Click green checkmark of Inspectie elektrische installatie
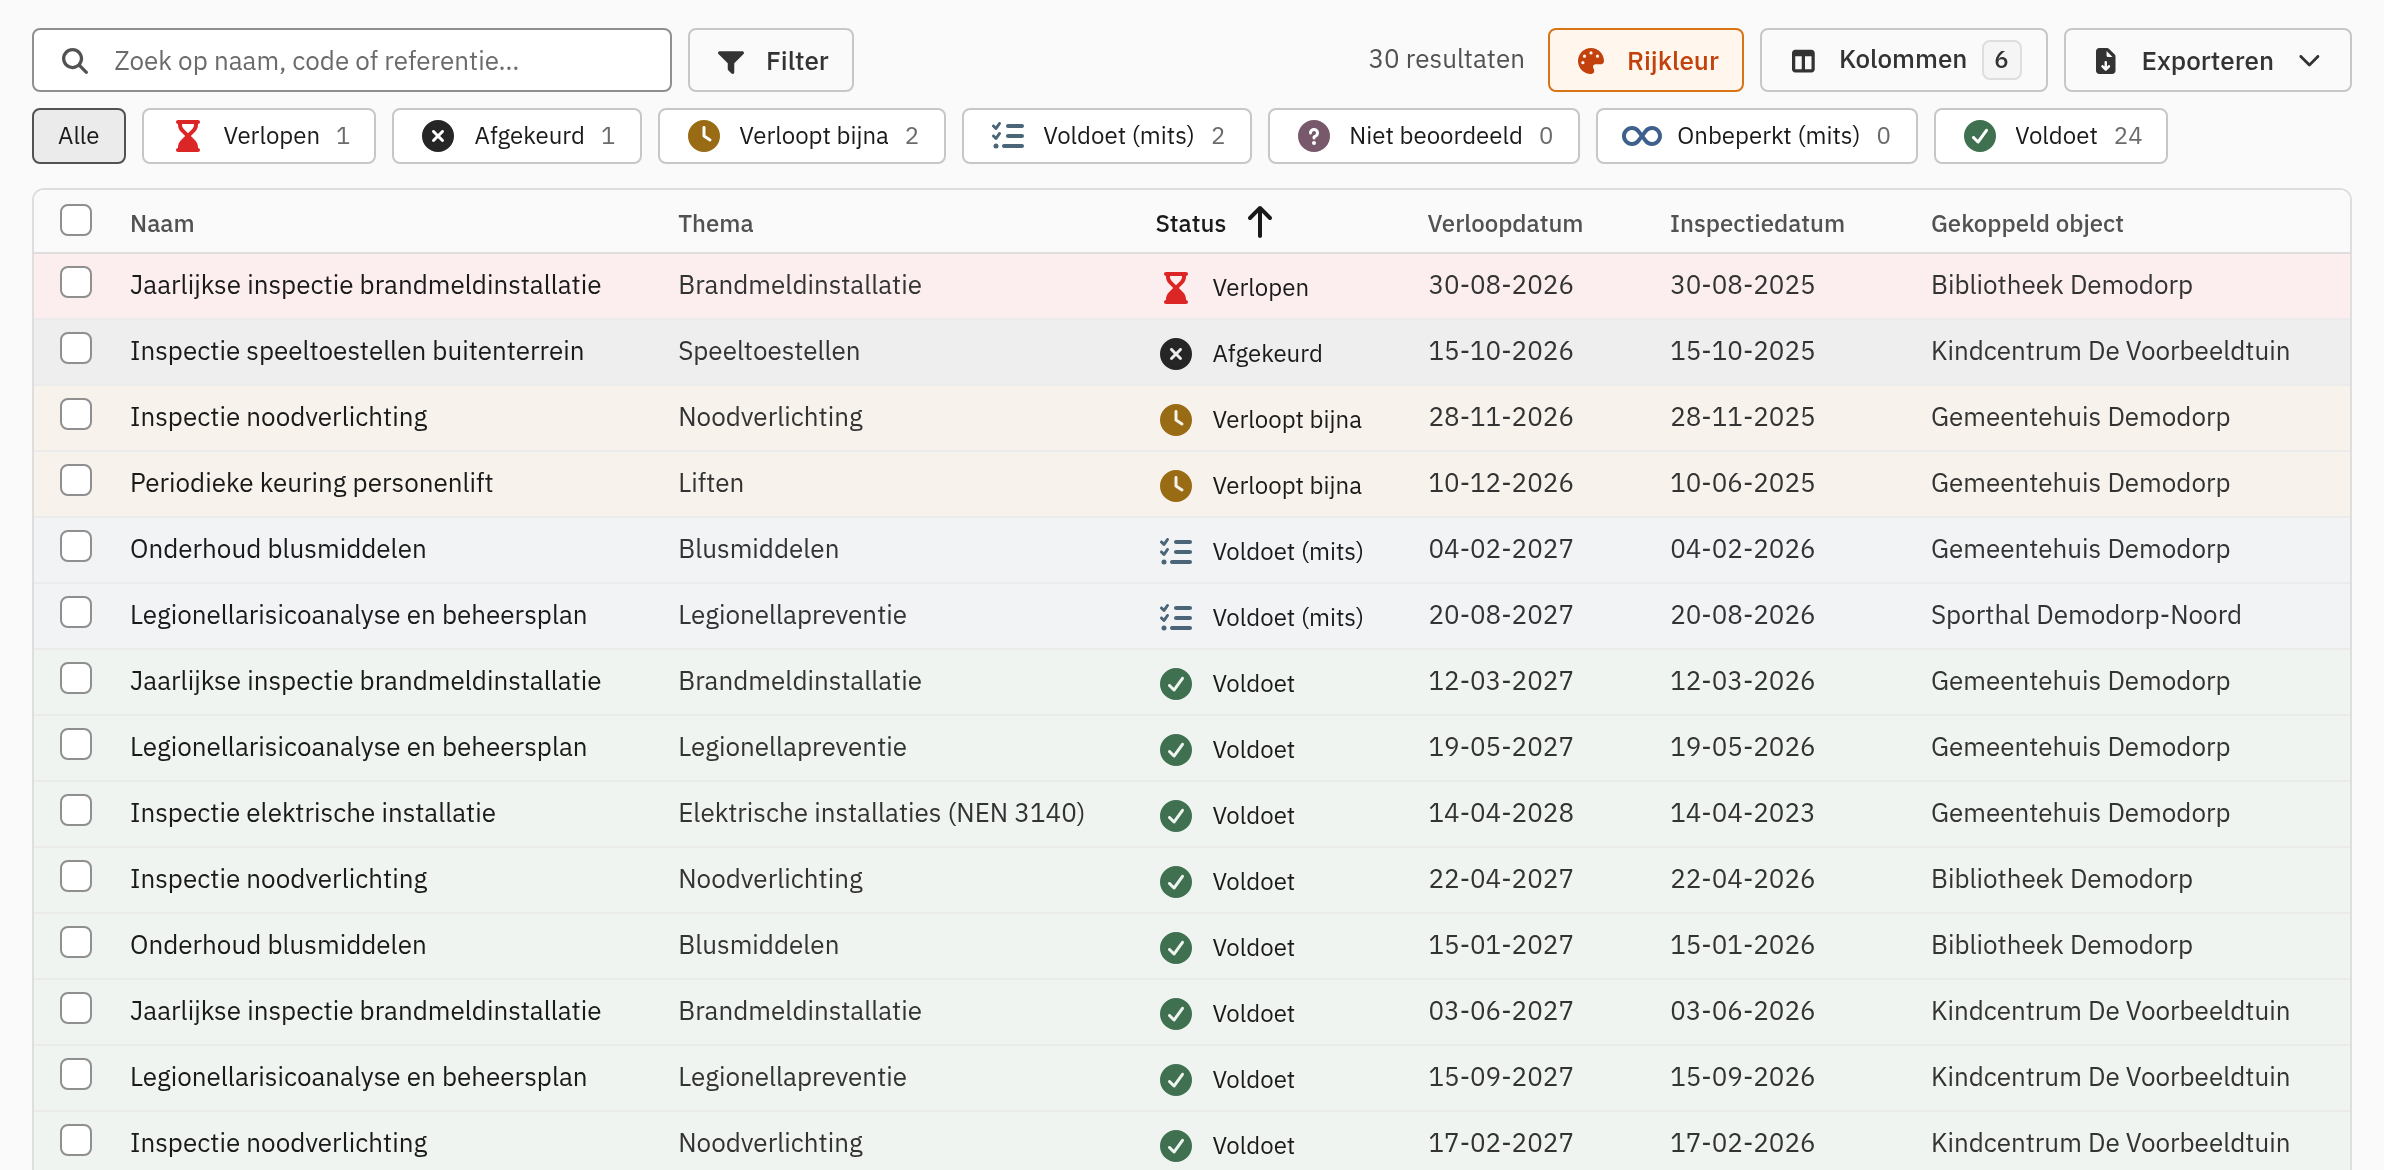This screenshot has height=1170, width=2384. pyautogui.click(x=1176, y=815)
